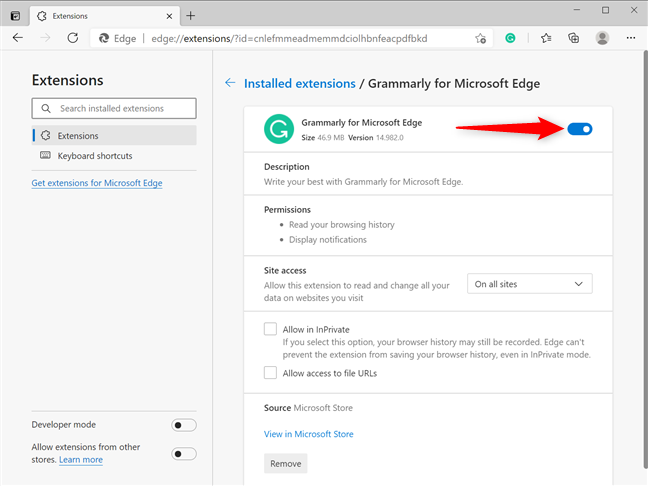Click Read your browsing history permission

pos(342,224)
